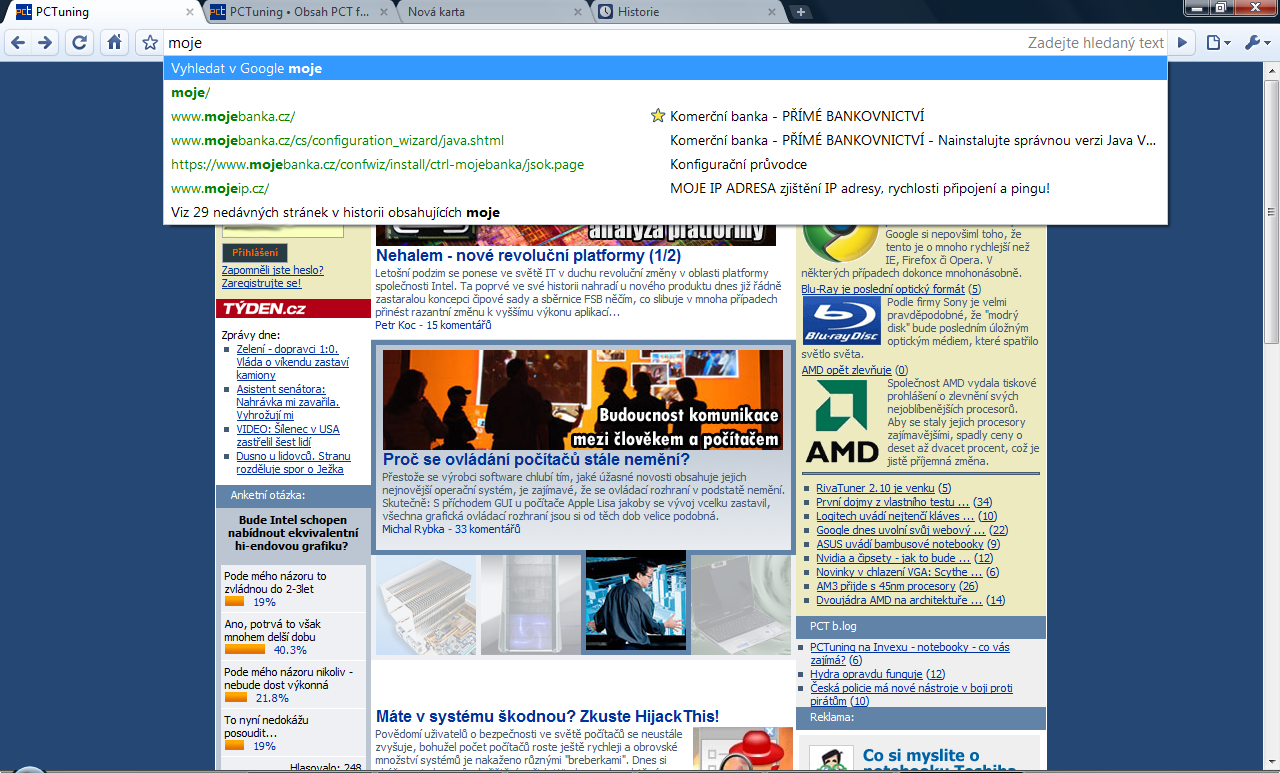Open 'Dvoujádra AMD na architektuře' link
Screen dimensions: 1280x773
pyautogui.click(x=899, y=600)
